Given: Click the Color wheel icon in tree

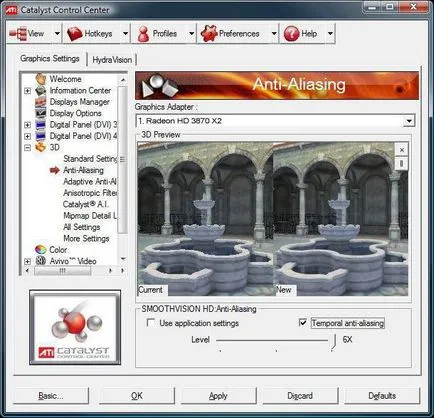Looking at the screenshot, I should coord(41,249).
